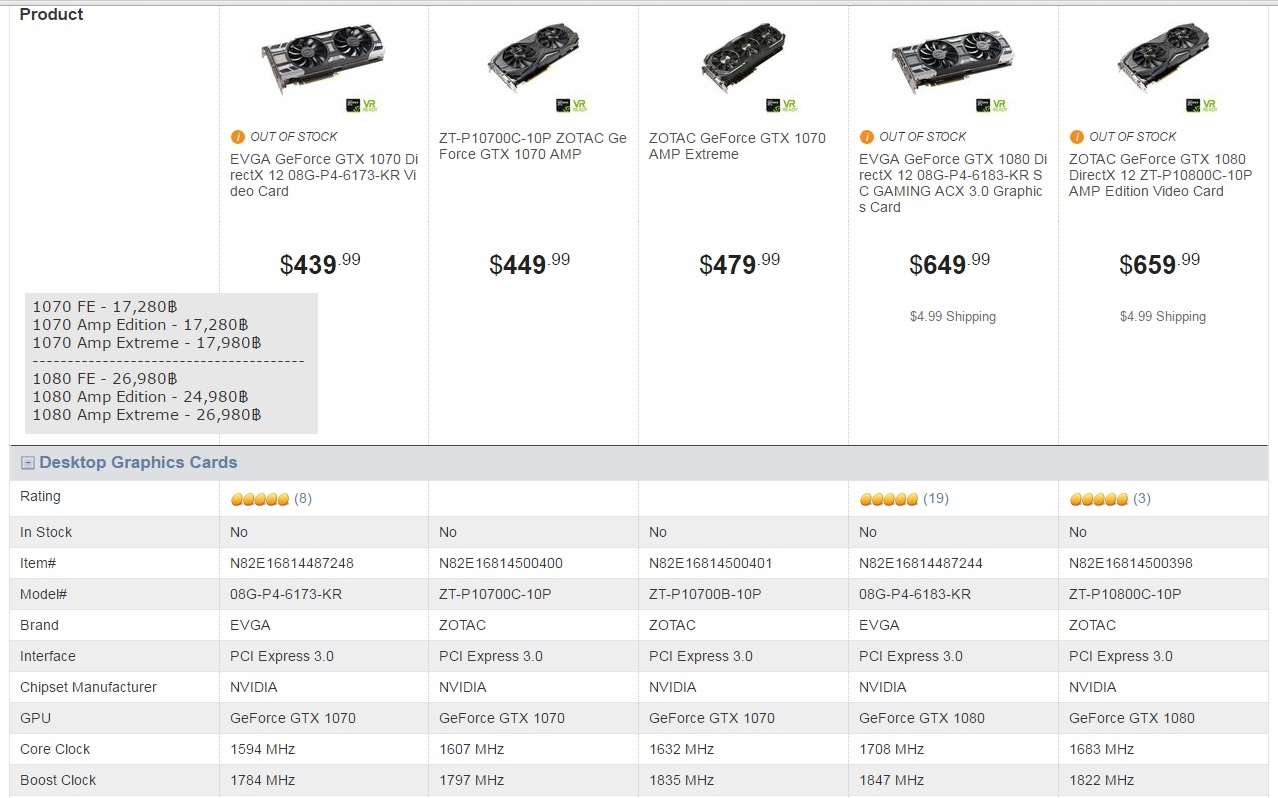The width and height of the screenshot is (1278, 798).
Task: Click the five-star rating for EVGA GTX 1070
Action: (x=260, y=499)
